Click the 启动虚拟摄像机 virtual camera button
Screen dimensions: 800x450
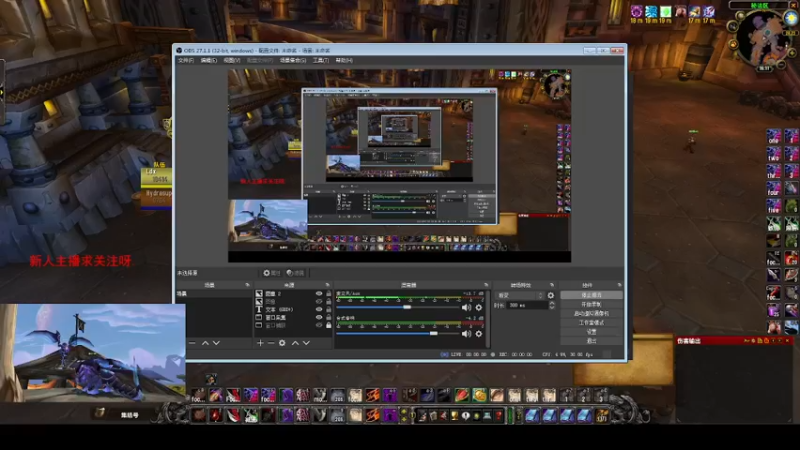(x=591, y=314)
